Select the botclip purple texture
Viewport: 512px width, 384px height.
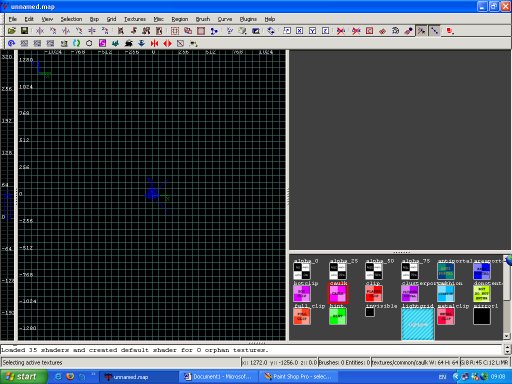(302, 294)
